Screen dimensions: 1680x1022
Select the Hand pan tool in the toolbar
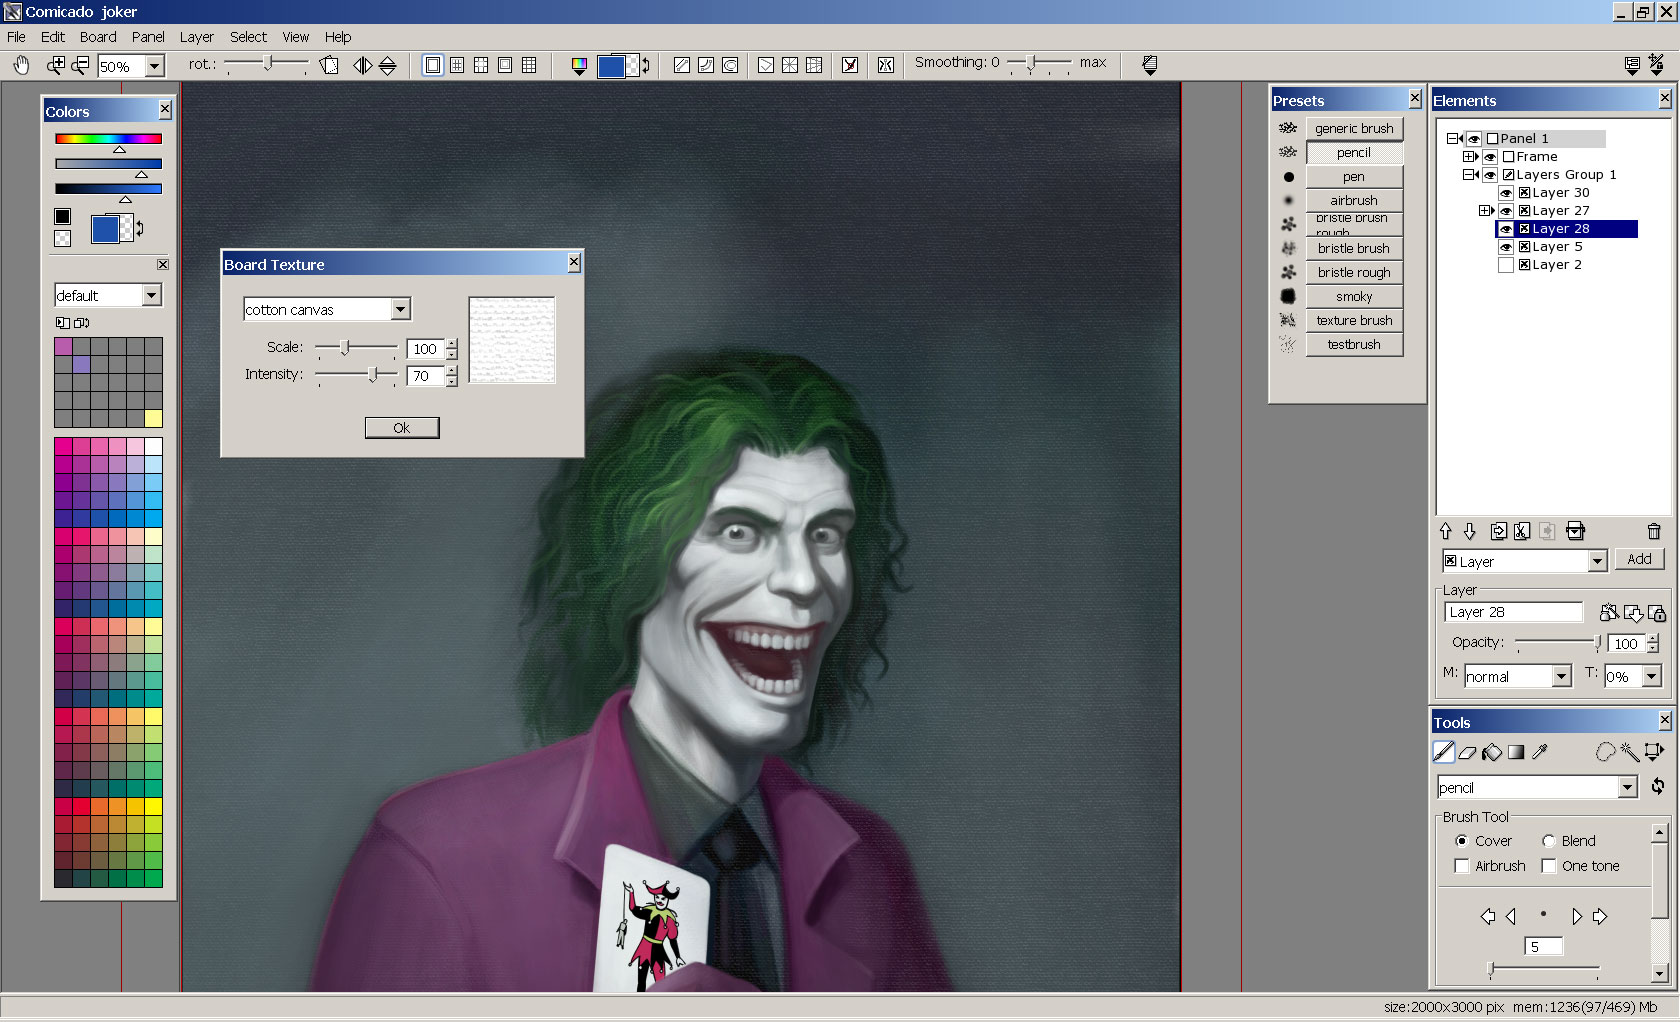(20, 64)
